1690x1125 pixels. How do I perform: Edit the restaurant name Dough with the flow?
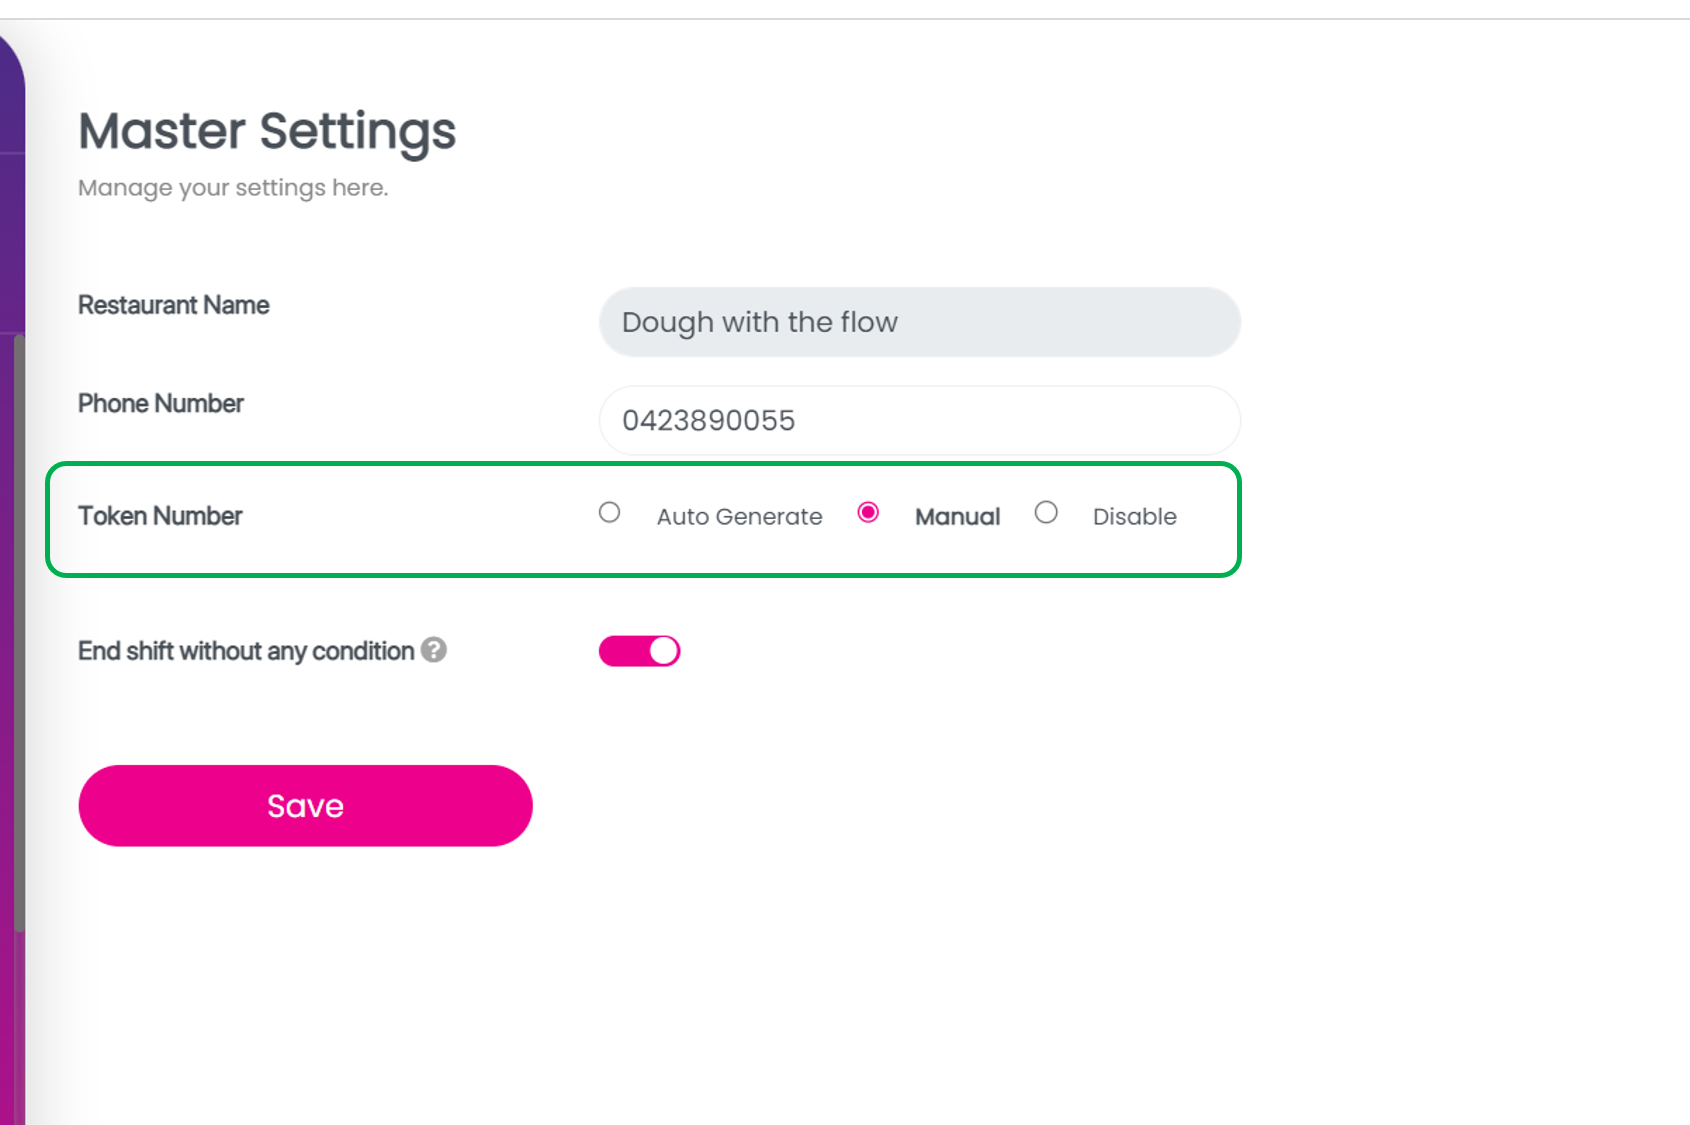click(918, 322)
